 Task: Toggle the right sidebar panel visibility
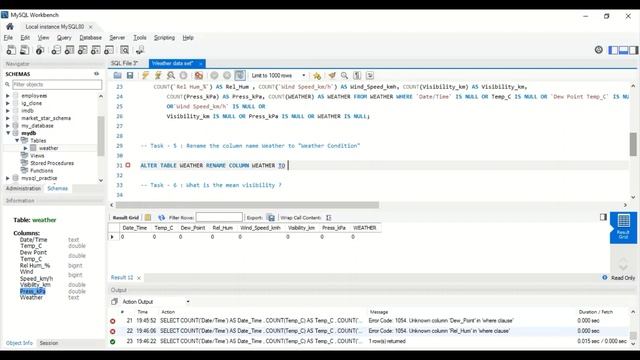coord(633,50)
